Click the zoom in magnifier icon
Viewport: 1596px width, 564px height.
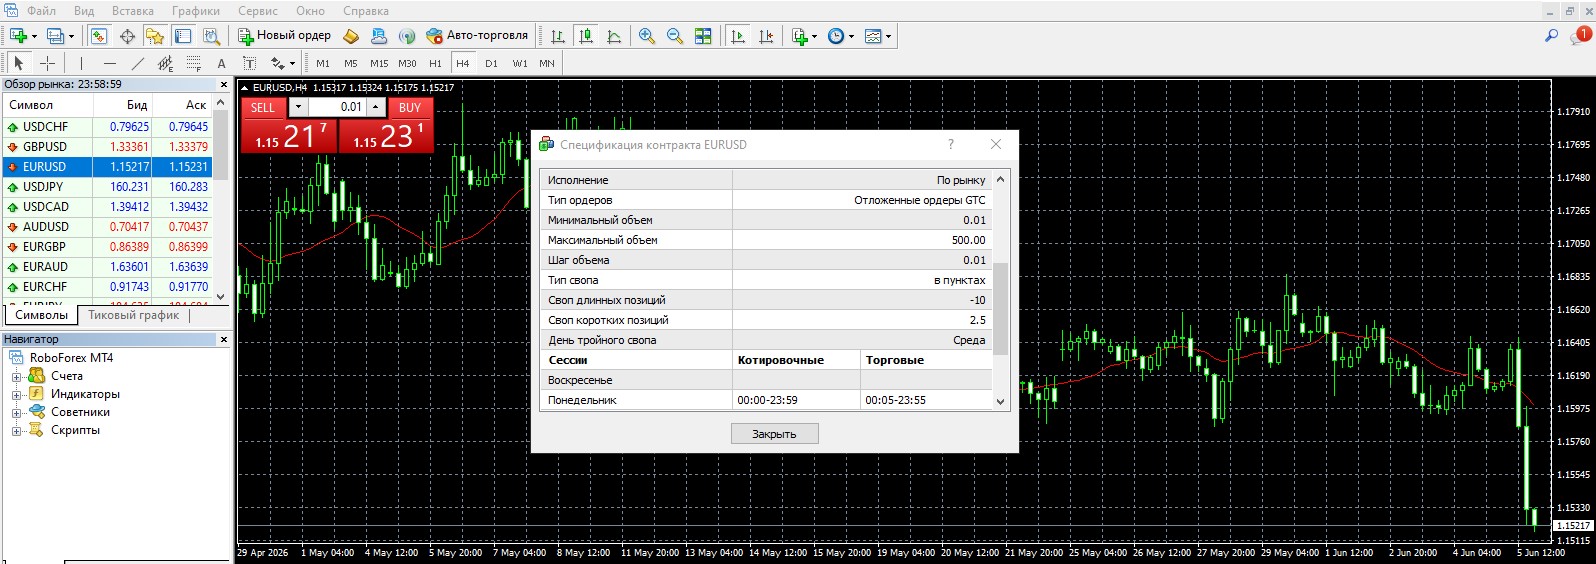point(647,36)
